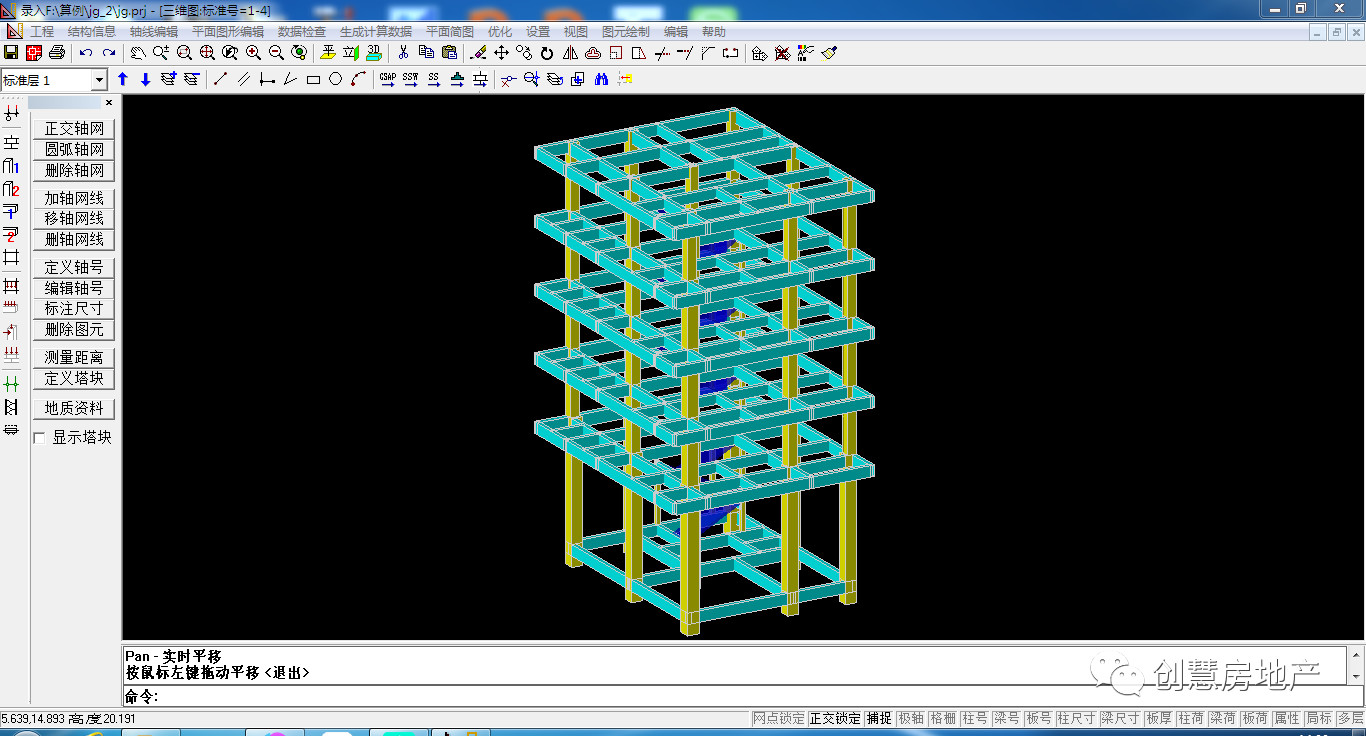This screenshot has width=1366, height=736.
Task: Undo the last action
Action: point(86,52)
